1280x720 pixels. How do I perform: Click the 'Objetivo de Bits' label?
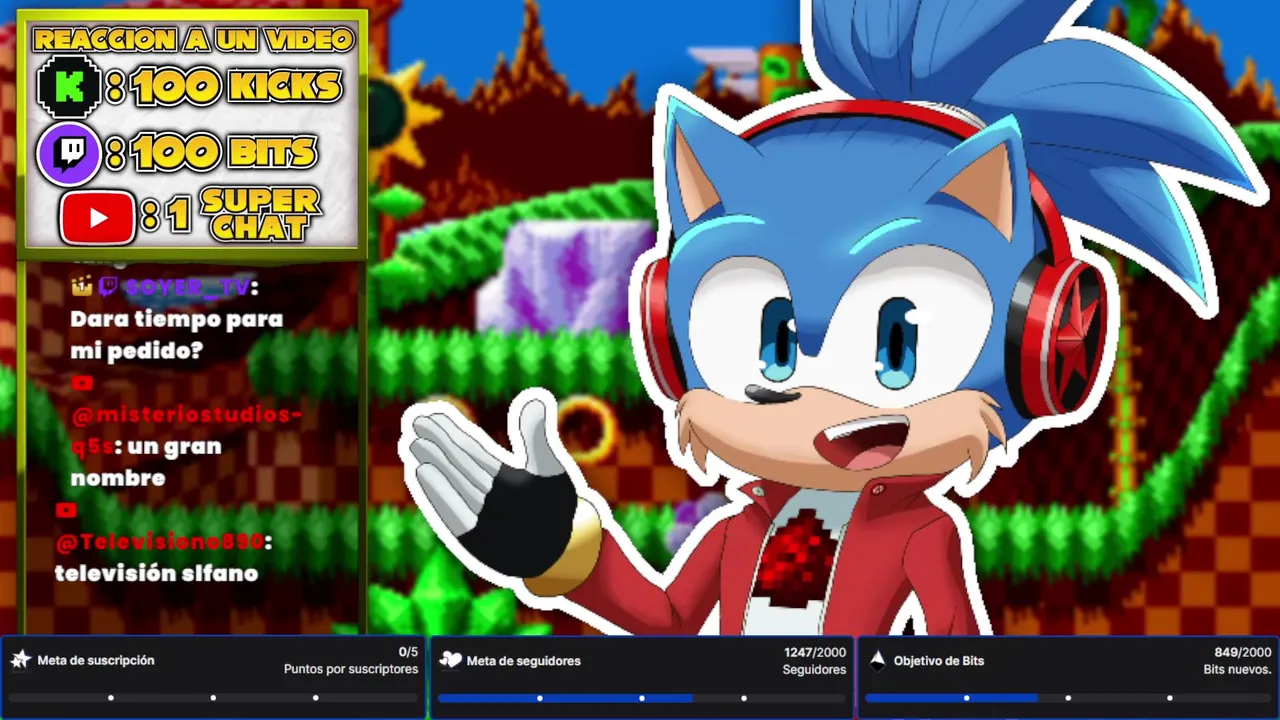pyautogui.click(x=939, y=661)
